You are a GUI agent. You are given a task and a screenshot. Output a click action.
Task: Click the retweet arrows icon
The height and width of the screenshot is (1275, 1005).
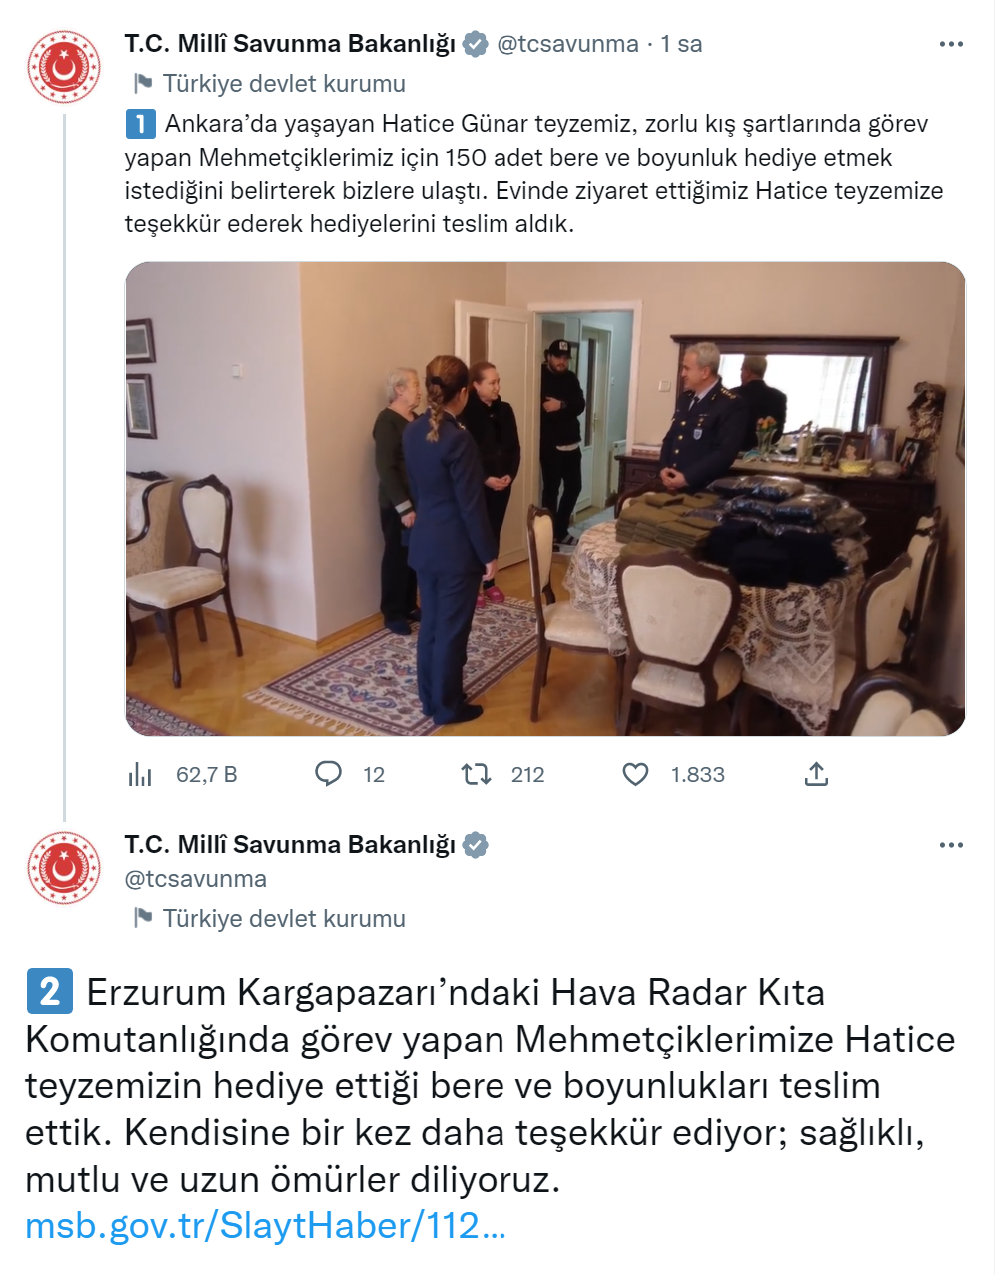click(476, 774)
